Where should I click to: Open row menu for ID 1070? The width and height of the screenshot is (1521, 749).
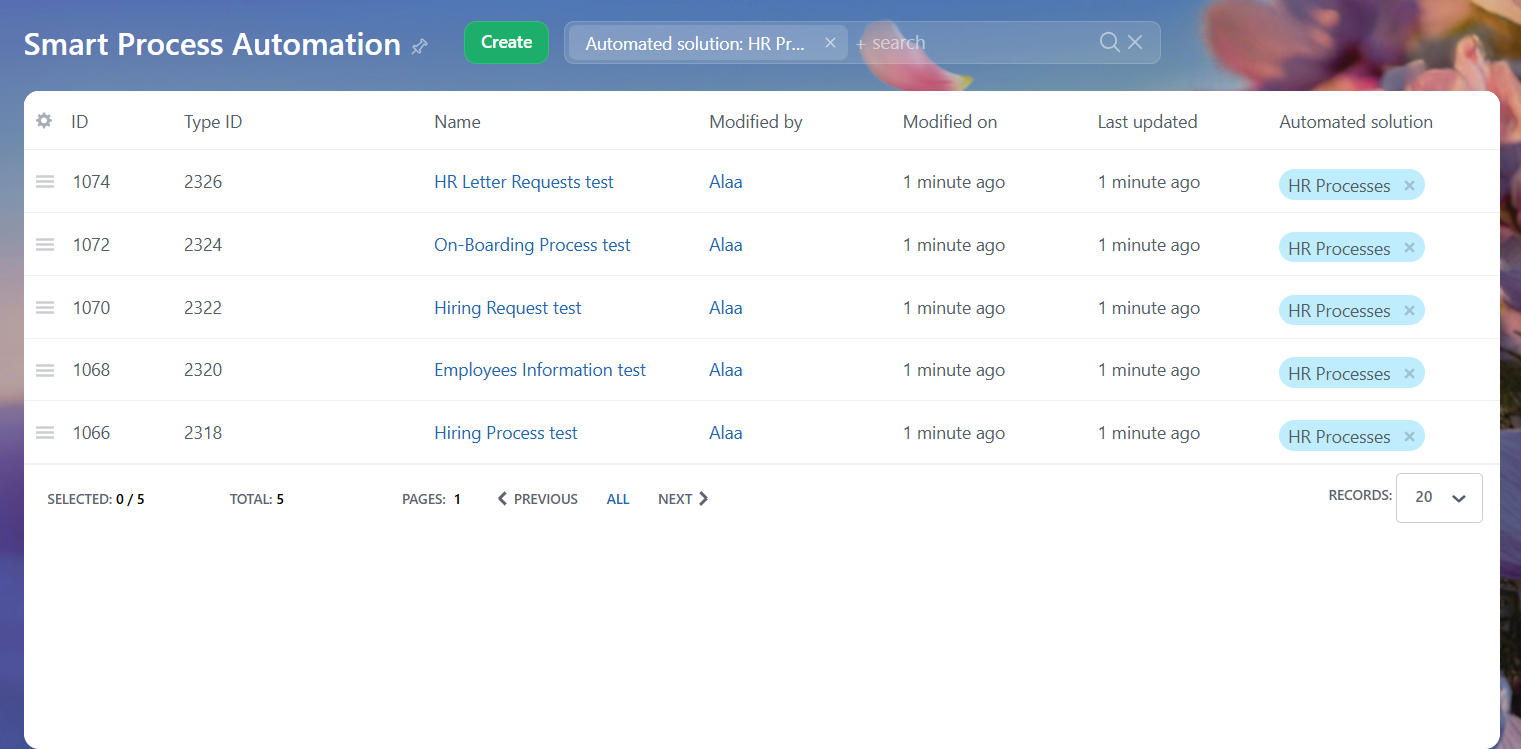tap(45, 308)
